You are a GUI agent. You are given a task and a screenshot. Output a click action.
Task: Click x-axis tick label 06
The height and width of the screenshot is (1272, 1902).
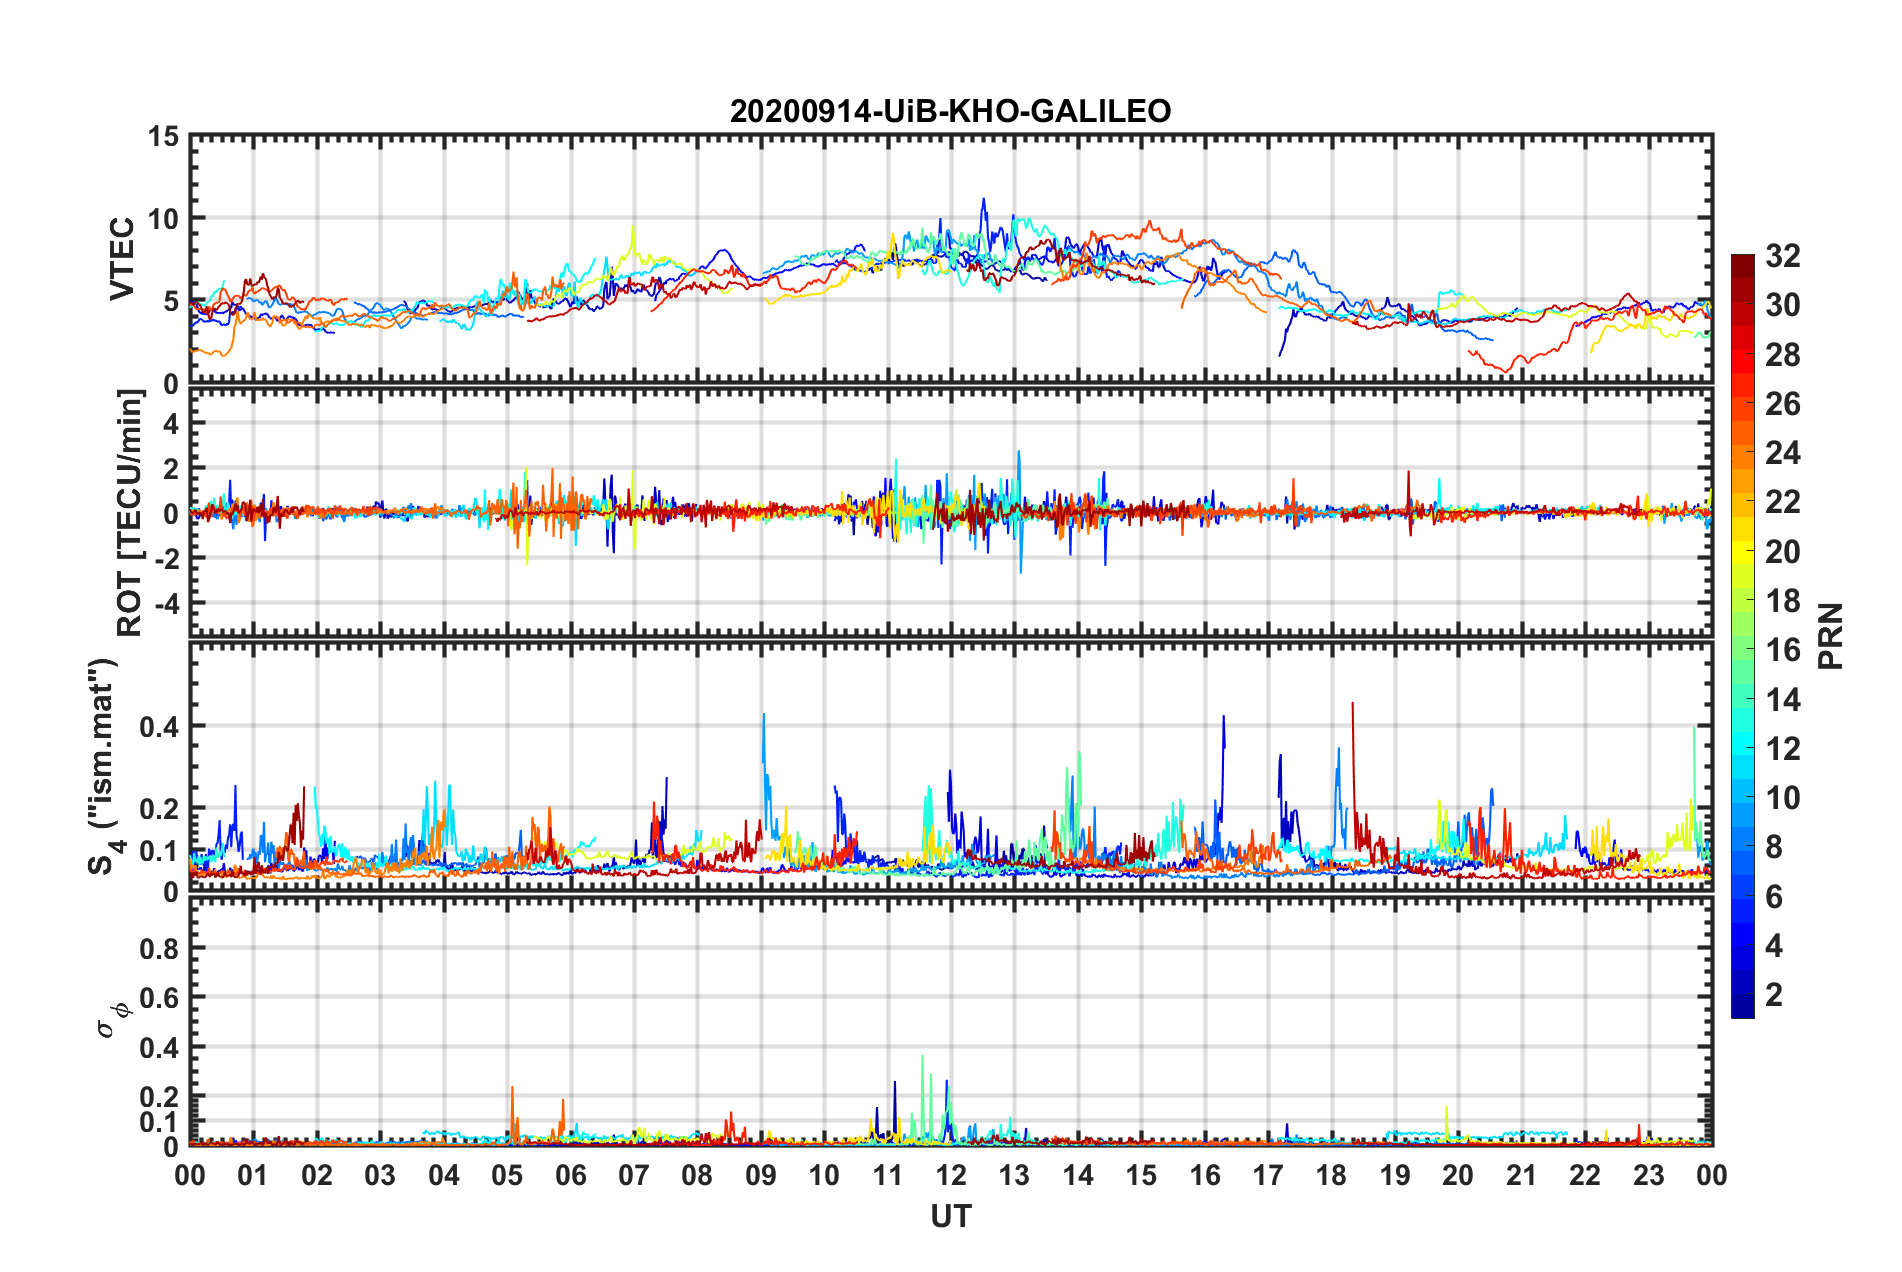click(570, 1175)
